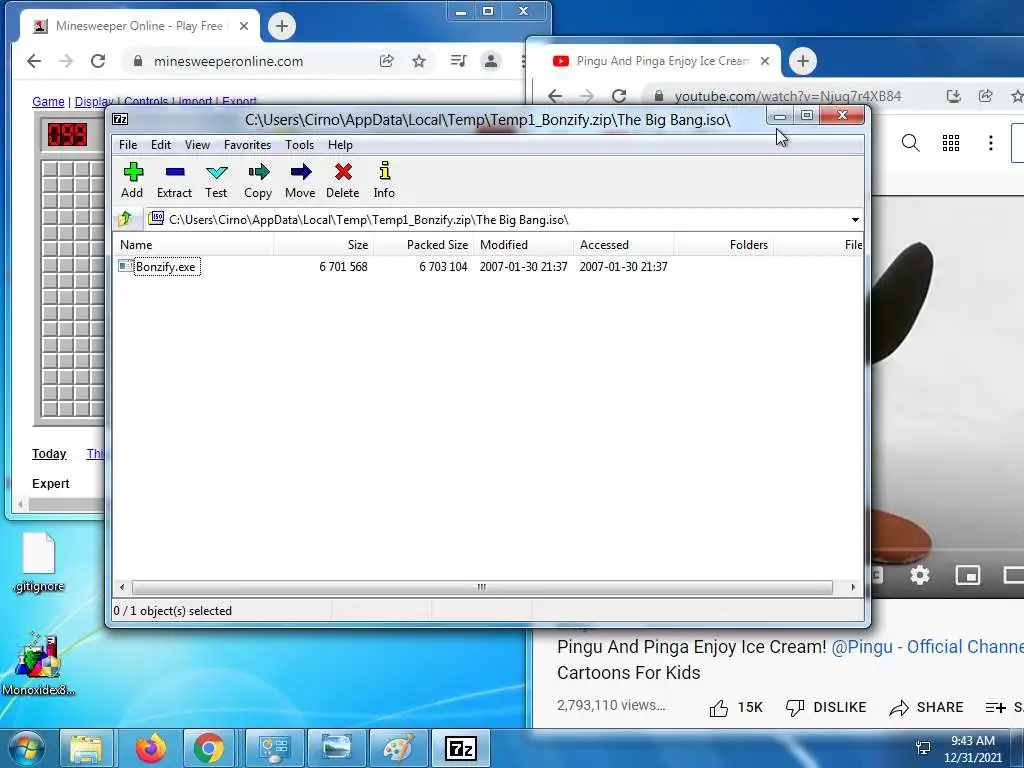1024x768 pixels.
Task: Go back in the YouTube browser window
Action: click(555, 97)
